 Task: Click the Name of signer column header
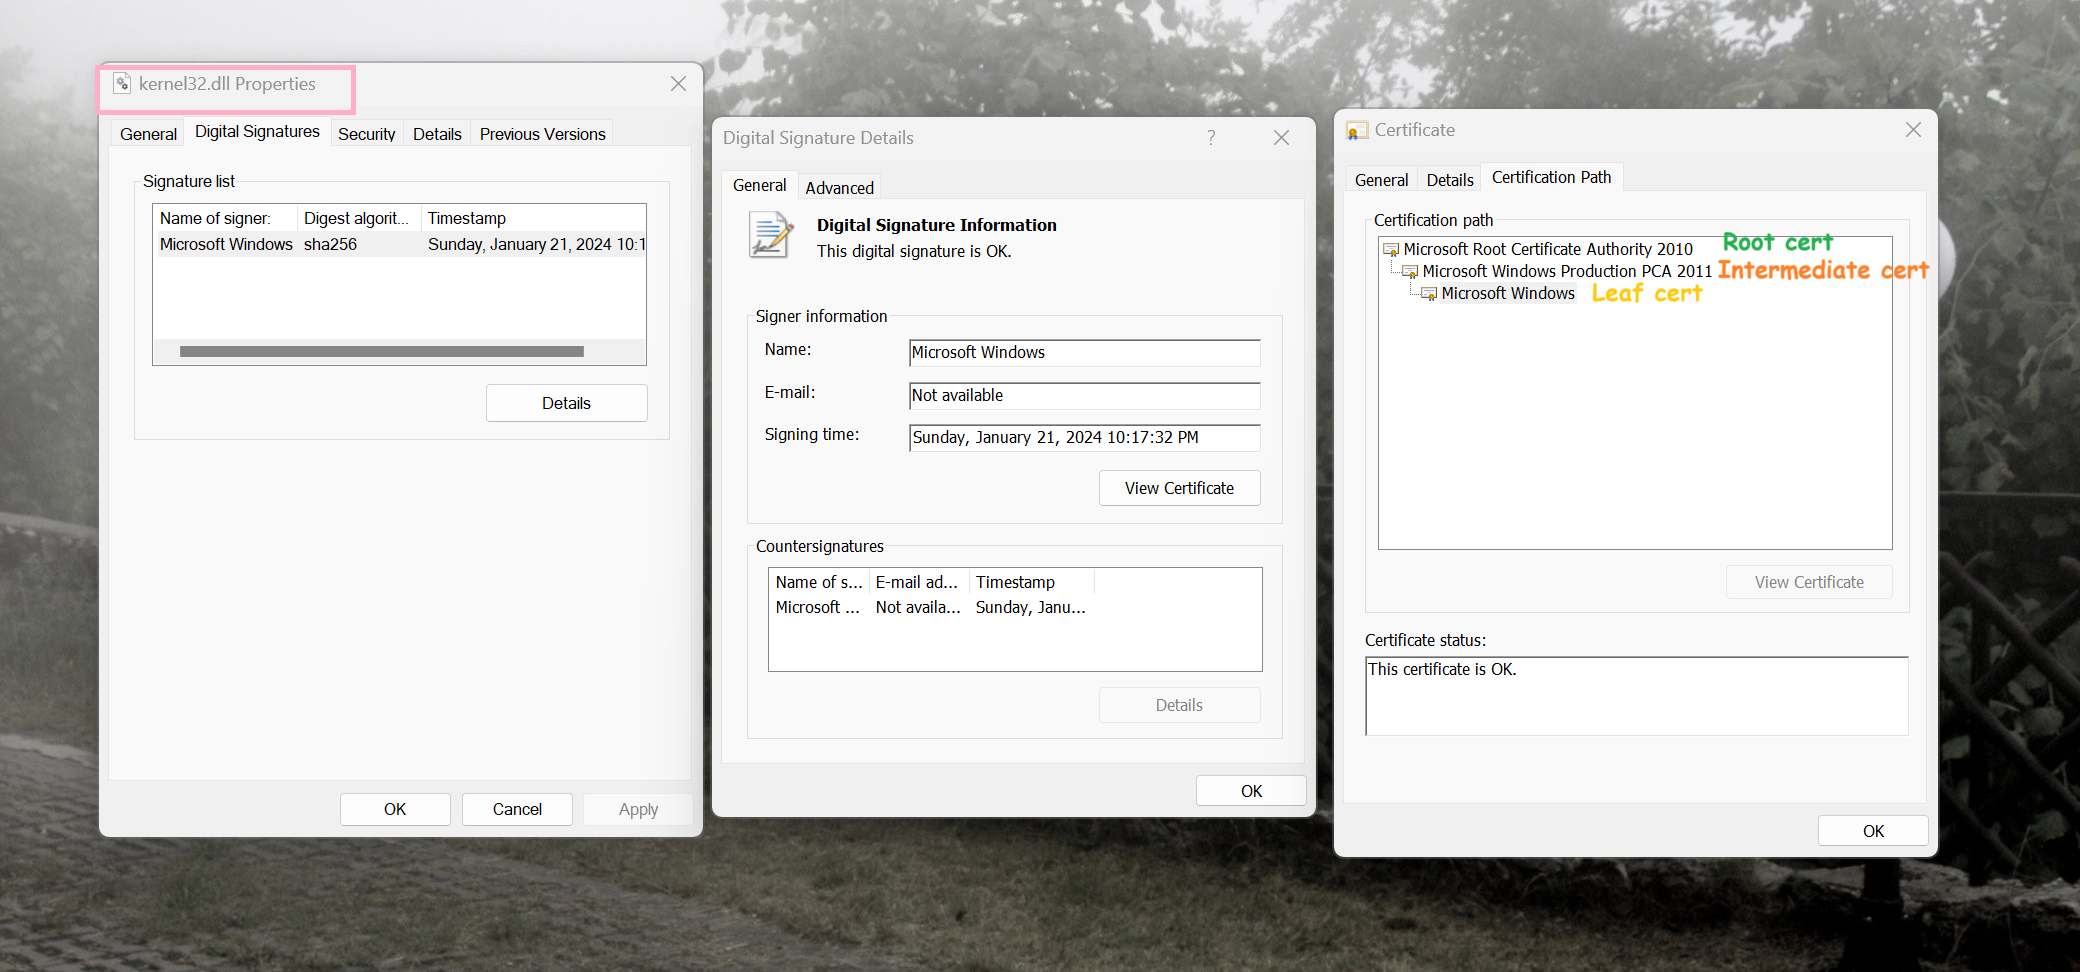pyautogui.click(x=225, y=218)
